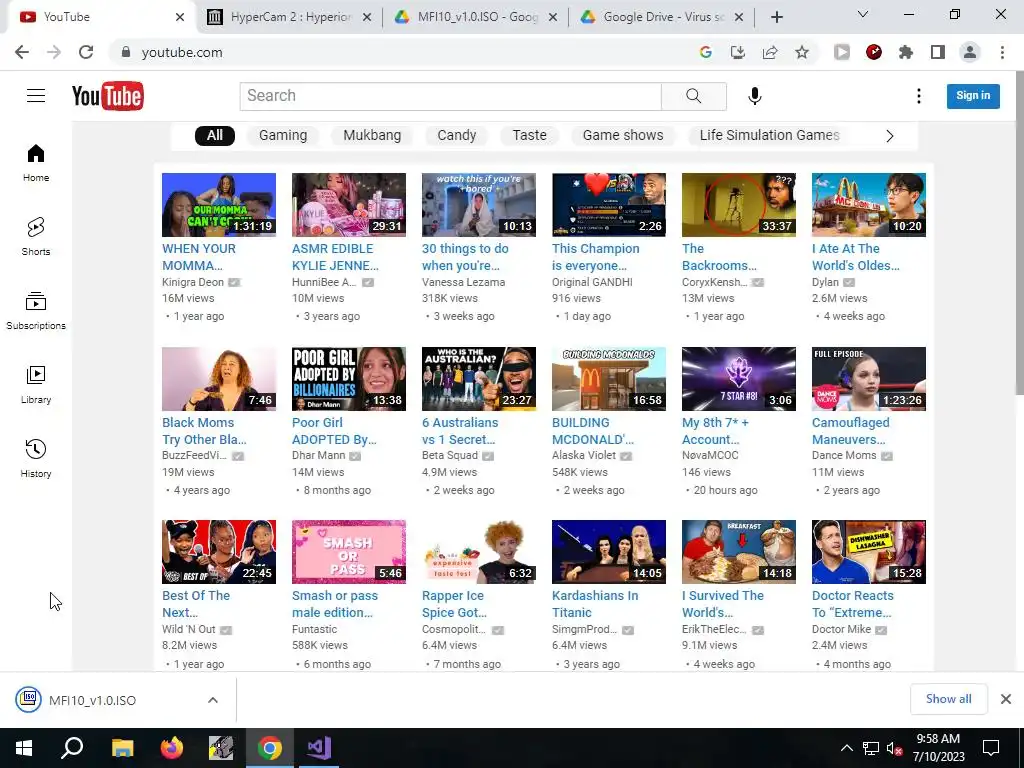Viewport: 1024px width, 768px height.
Task: Launch Firefox from the taskbar
Action: coord(172,748)
